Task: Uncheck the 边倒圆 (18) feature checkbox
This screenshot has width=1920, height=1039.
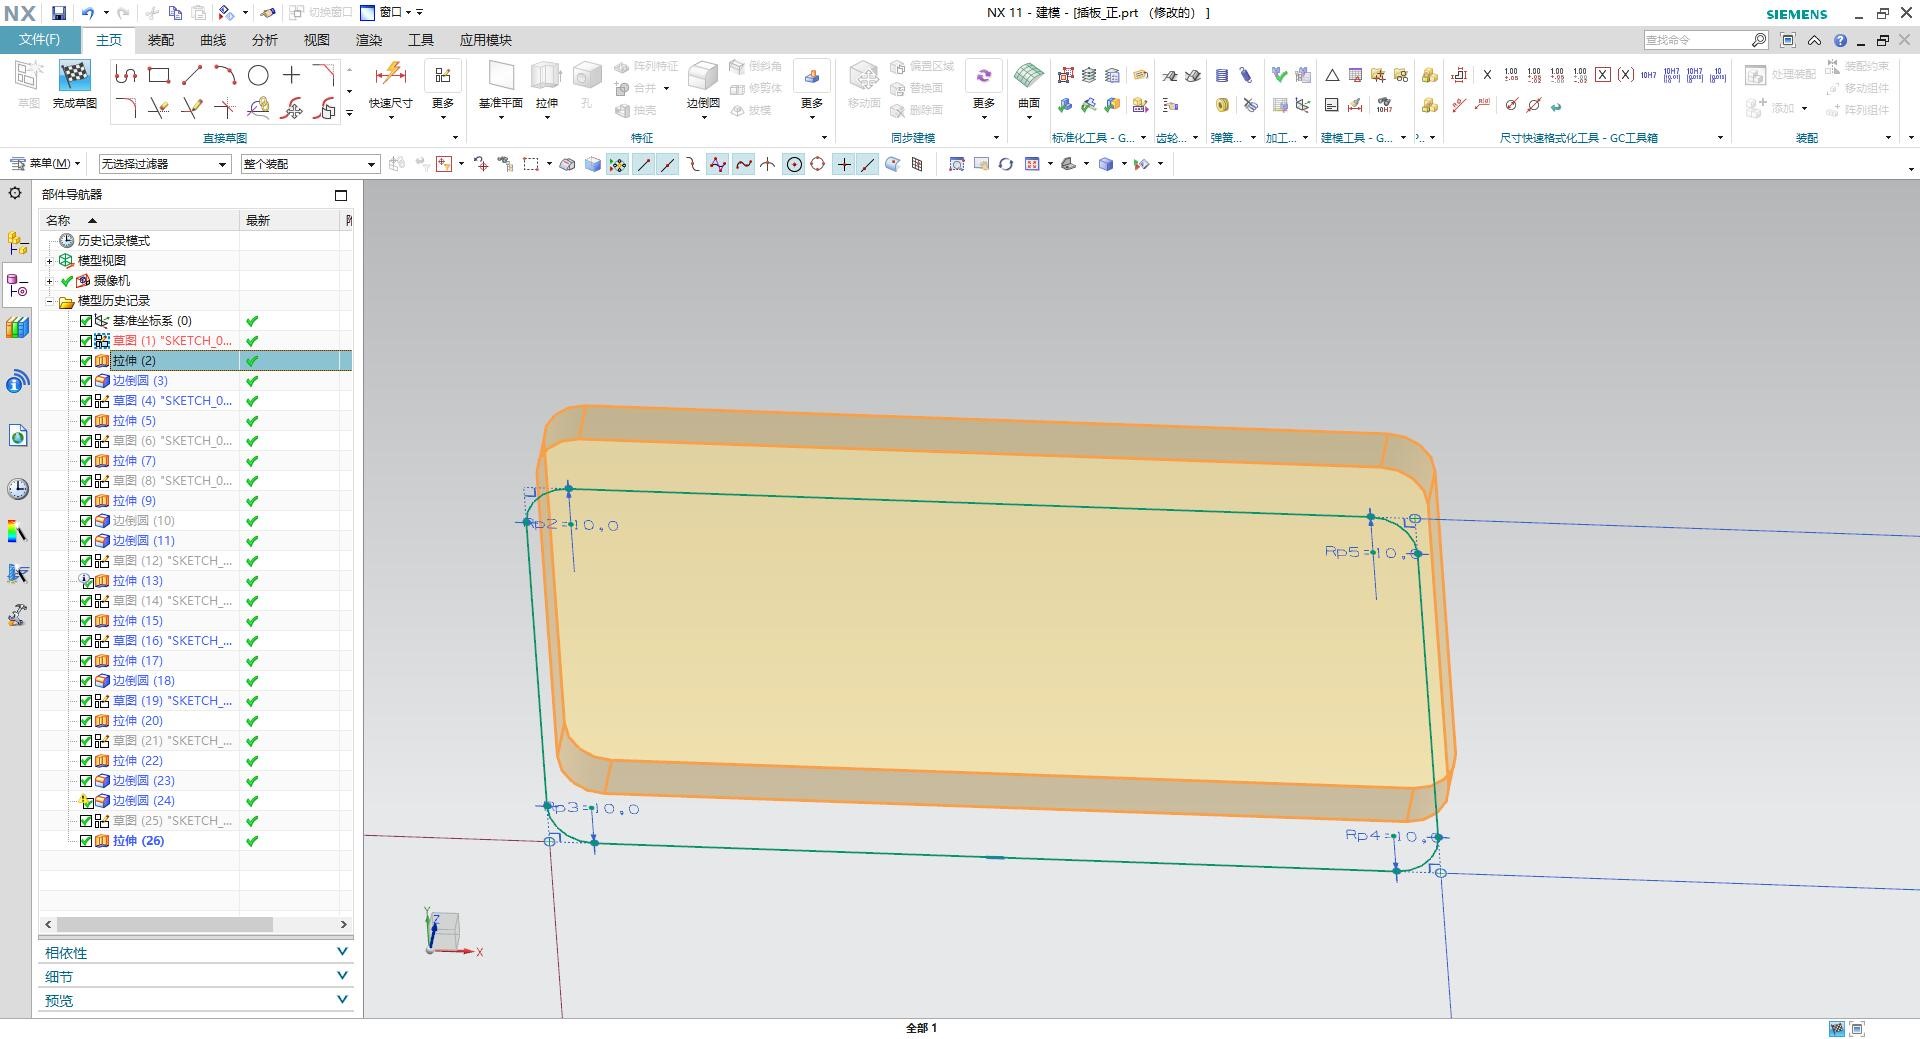Action: tap(86, 681)
